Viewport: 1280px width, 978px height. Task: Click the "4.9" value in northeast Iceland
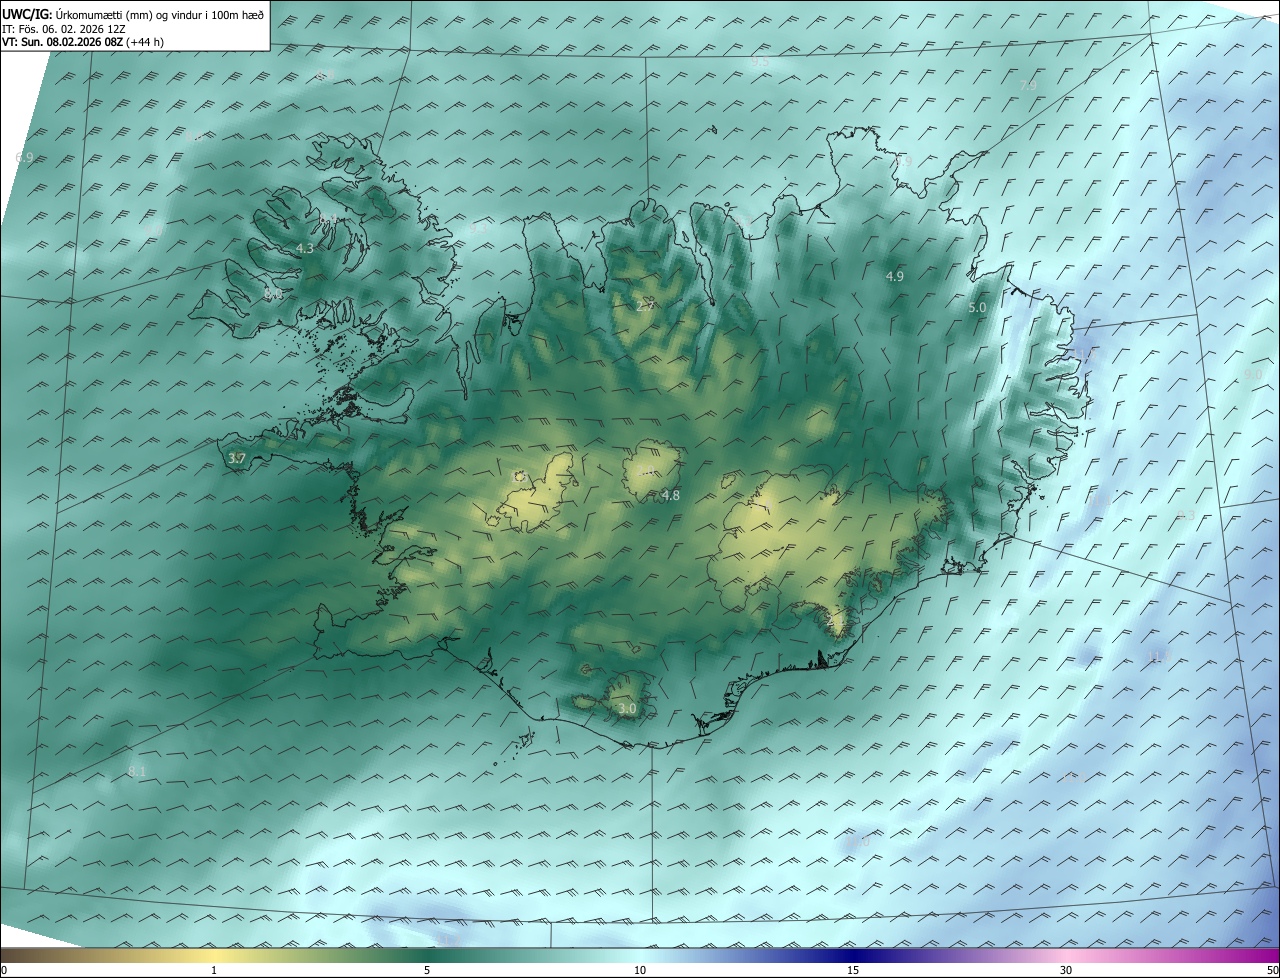click(895, 276)
